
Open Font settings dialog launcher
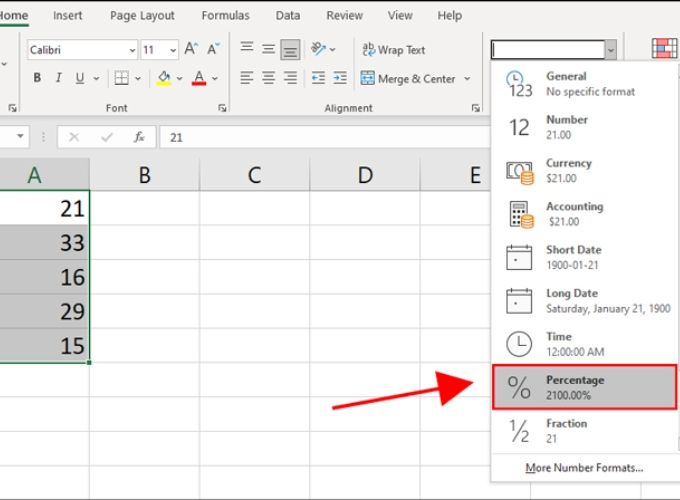point(222,108)
